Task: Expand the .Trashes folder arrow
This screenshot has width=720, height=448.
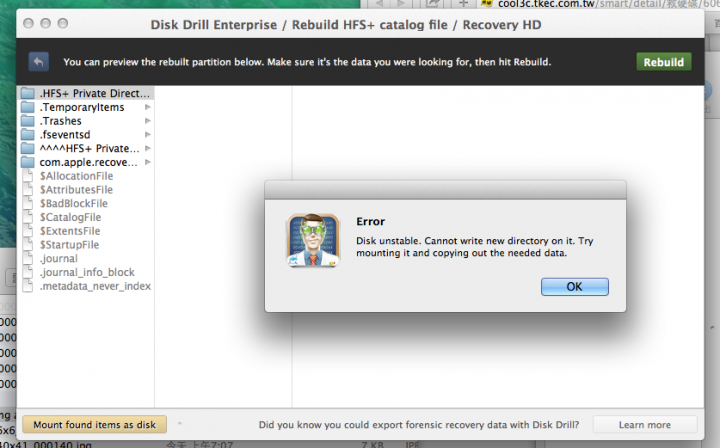Action: click(148, 121)
